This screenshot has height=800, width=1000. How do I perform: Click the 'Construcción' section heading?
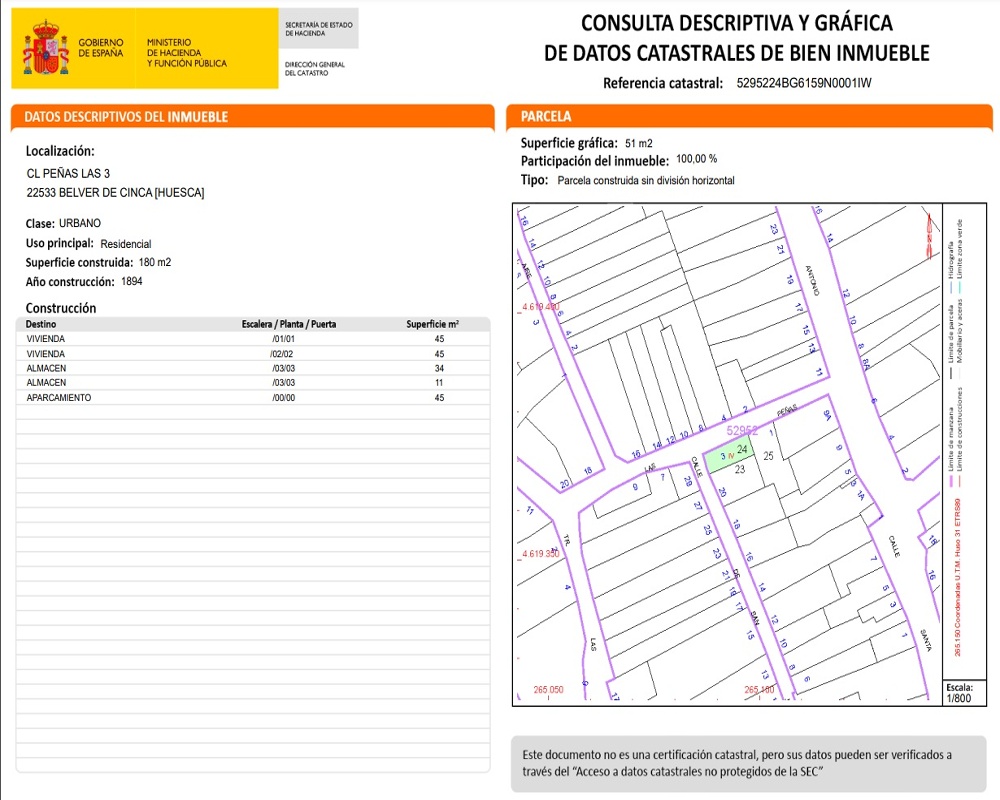point(61,308)
